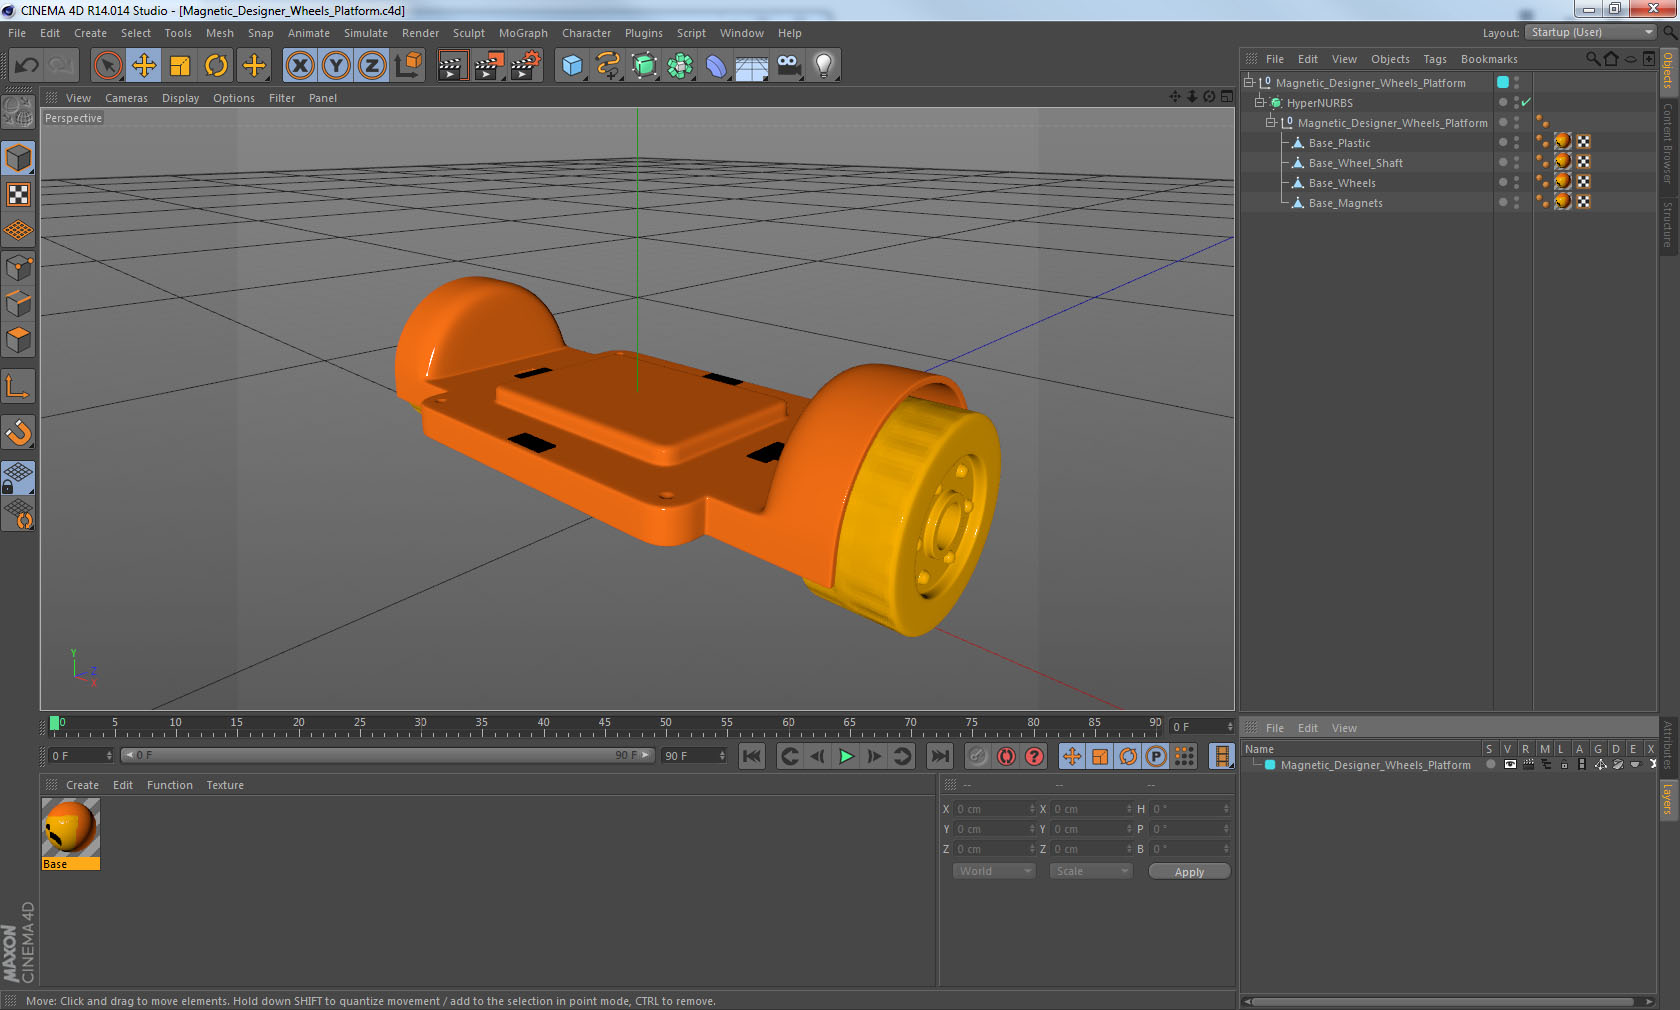This screenshot has width=1680, height=1010.
Task: Toggle Autokeying button
Action: click(x=1006, y=756)
